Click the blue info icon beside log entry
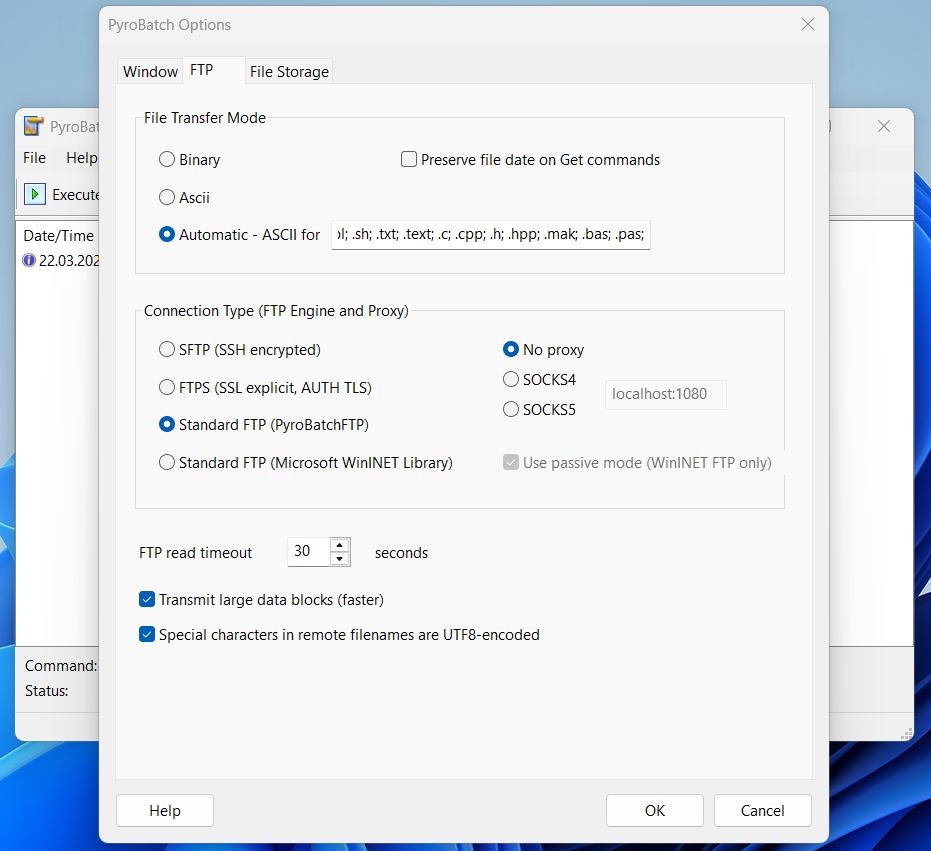This screenshot has width=931, height=851. pyautogui.click(x=29, y=260)
